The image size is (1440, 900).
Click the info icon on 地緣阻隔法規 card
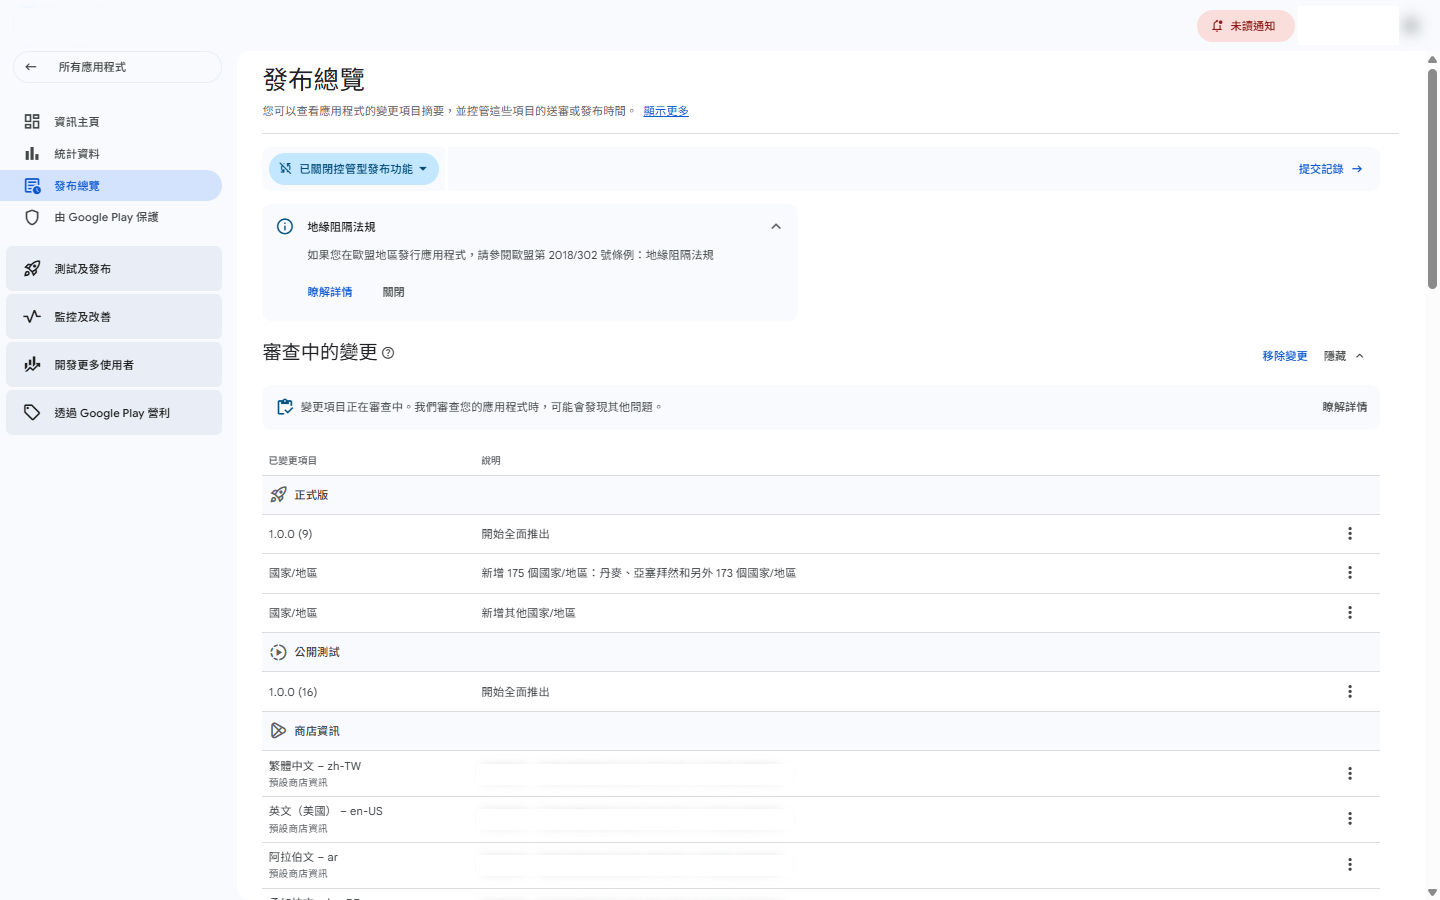point(285,227)
